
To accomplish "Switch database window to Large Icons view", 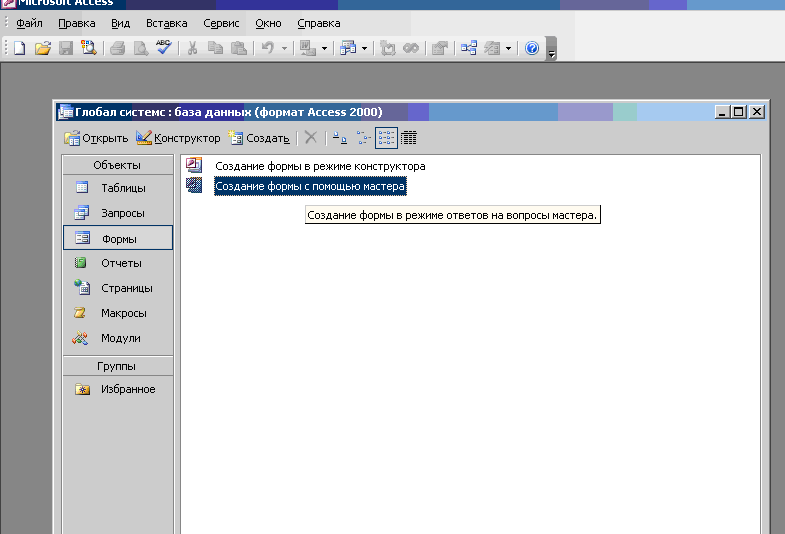I will [340, 138].
